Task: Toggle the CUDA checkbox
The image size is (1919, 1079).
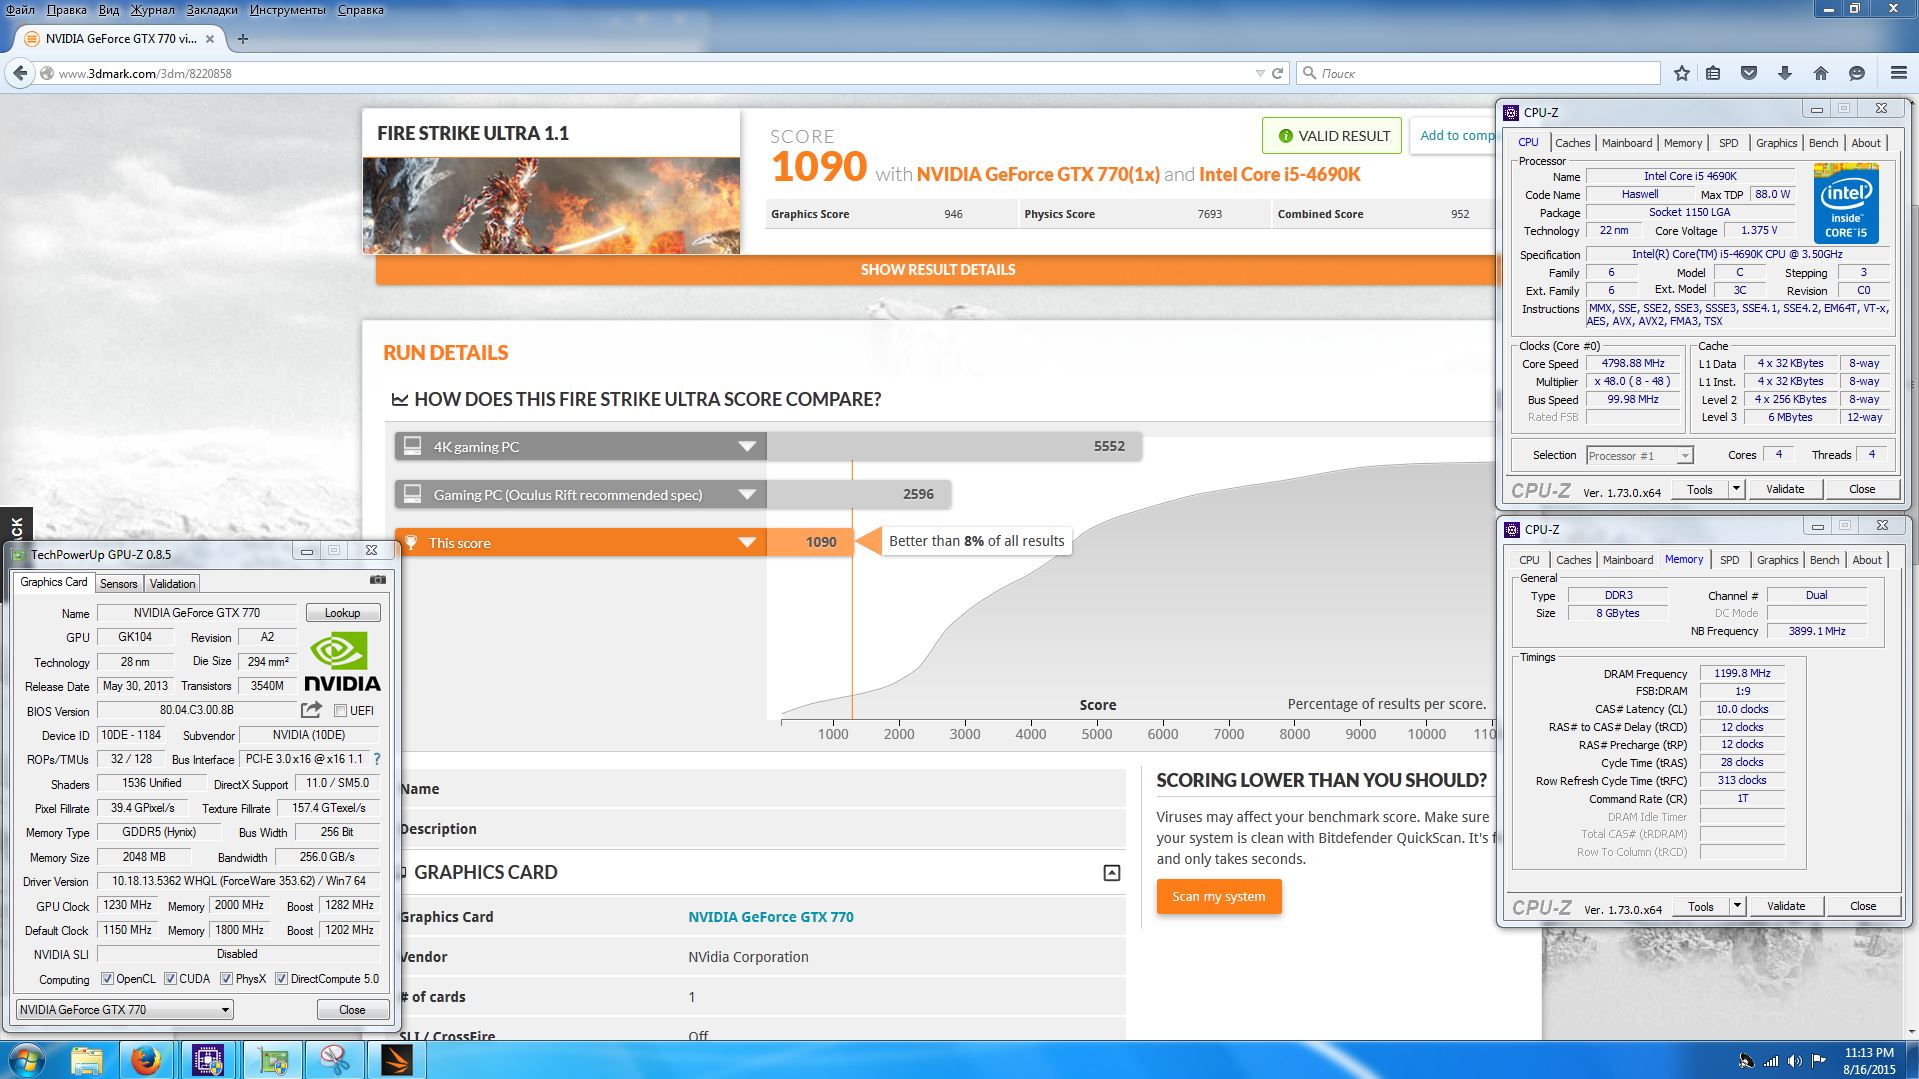Action: 170,979
